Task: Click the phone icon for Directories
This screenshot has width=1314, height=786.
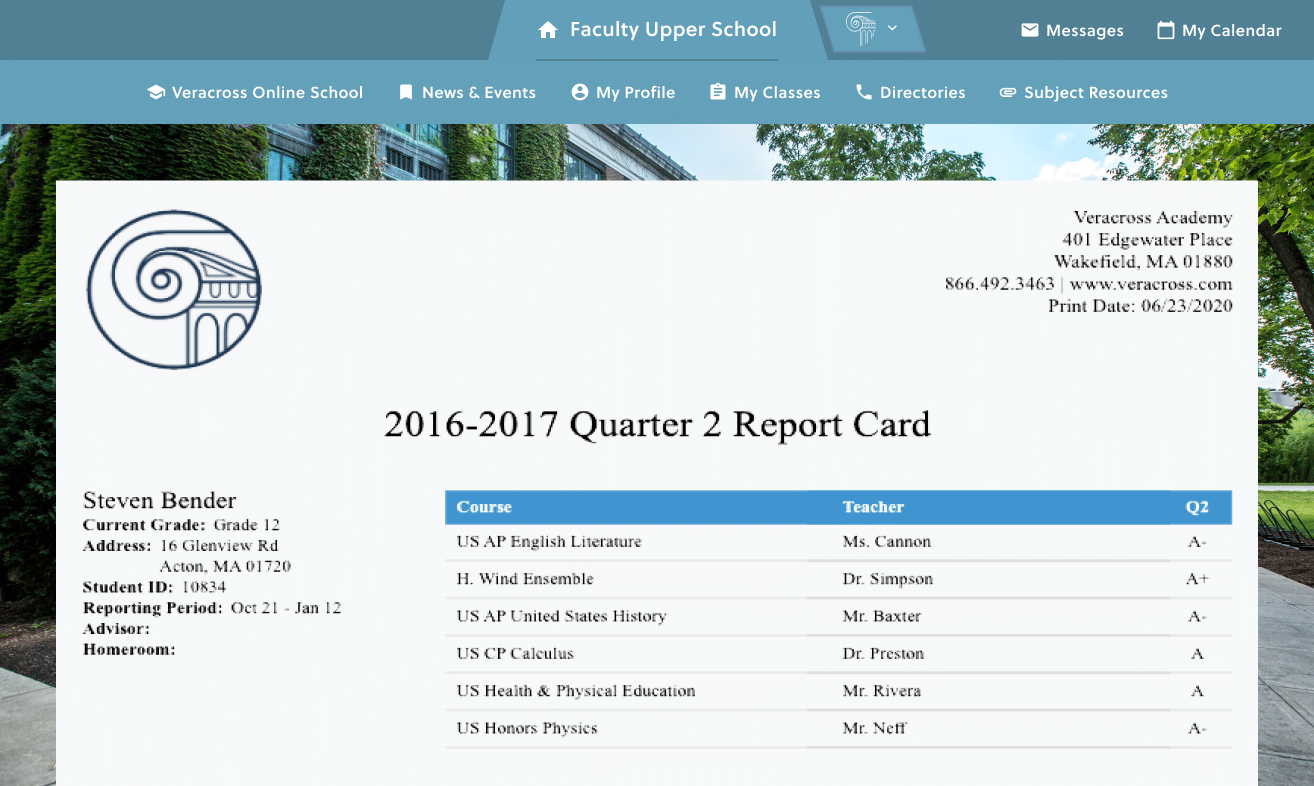Action: point(864,92)
